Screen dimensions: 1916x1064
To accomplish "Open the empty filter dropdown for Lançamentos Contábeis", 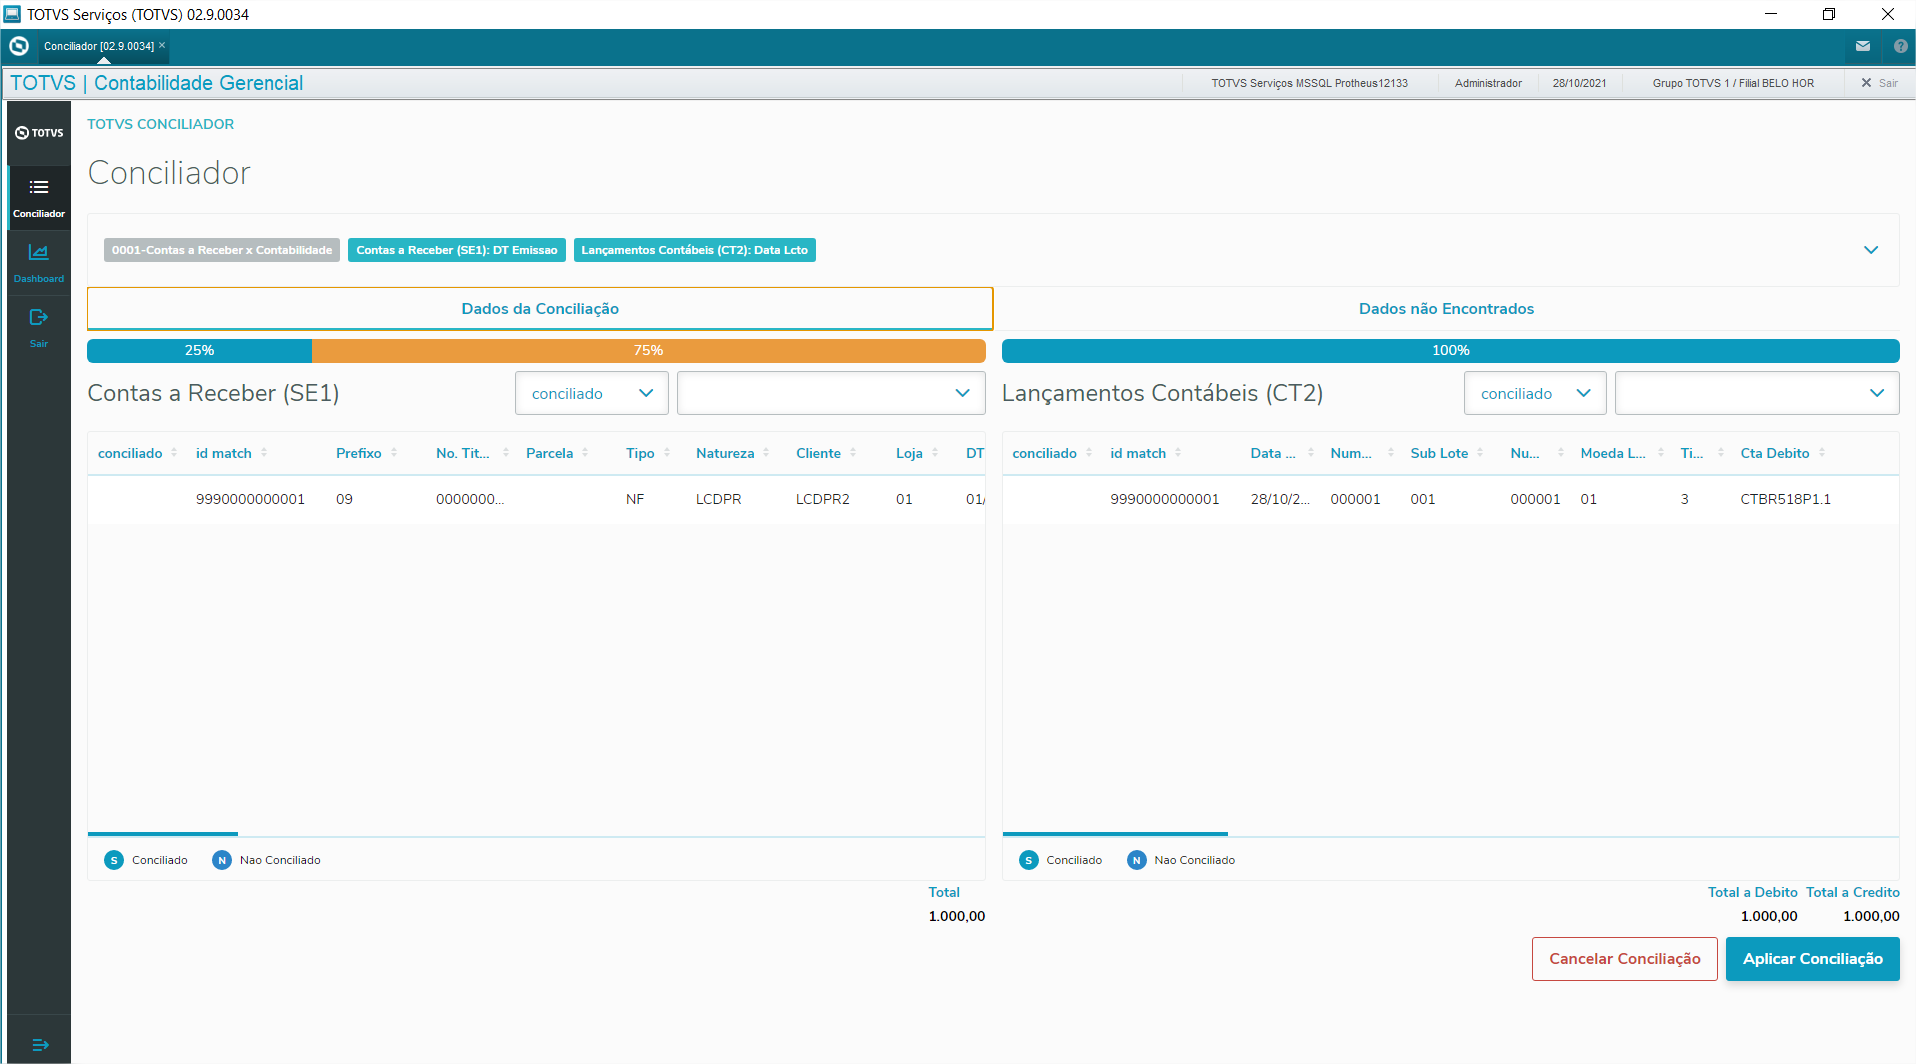I will [1757, 393].
